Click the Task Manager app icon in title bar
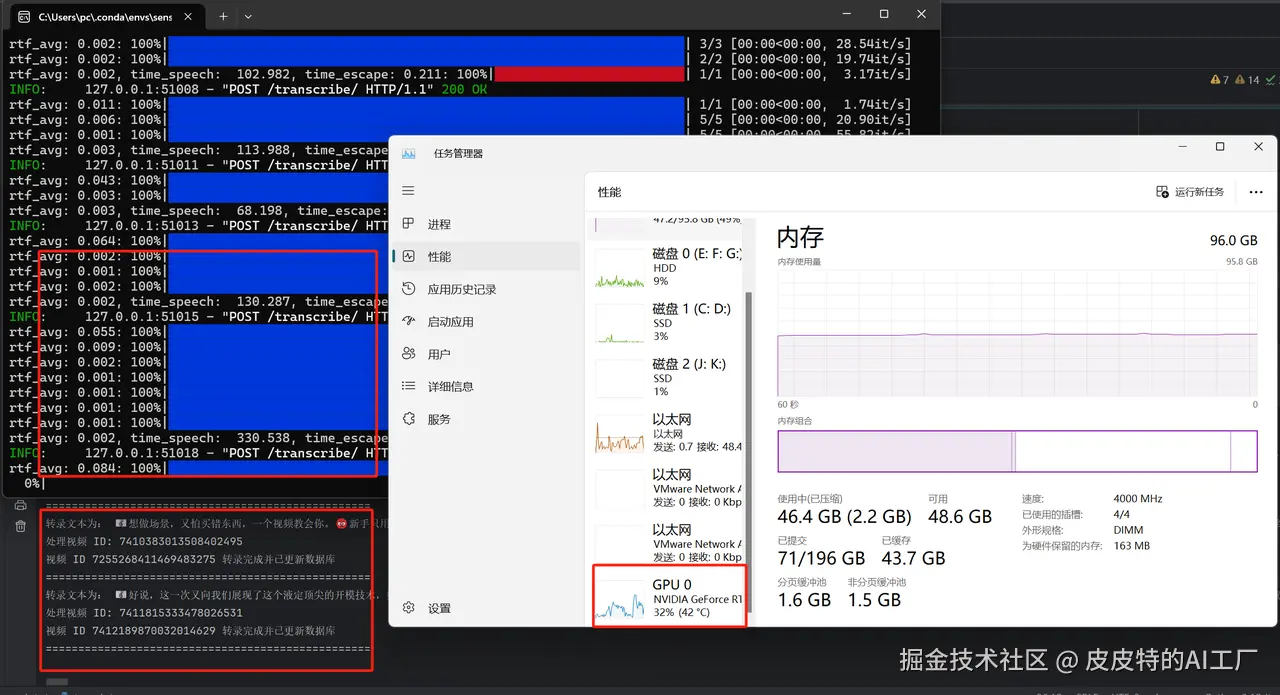1280x695 pixels. 408,154
